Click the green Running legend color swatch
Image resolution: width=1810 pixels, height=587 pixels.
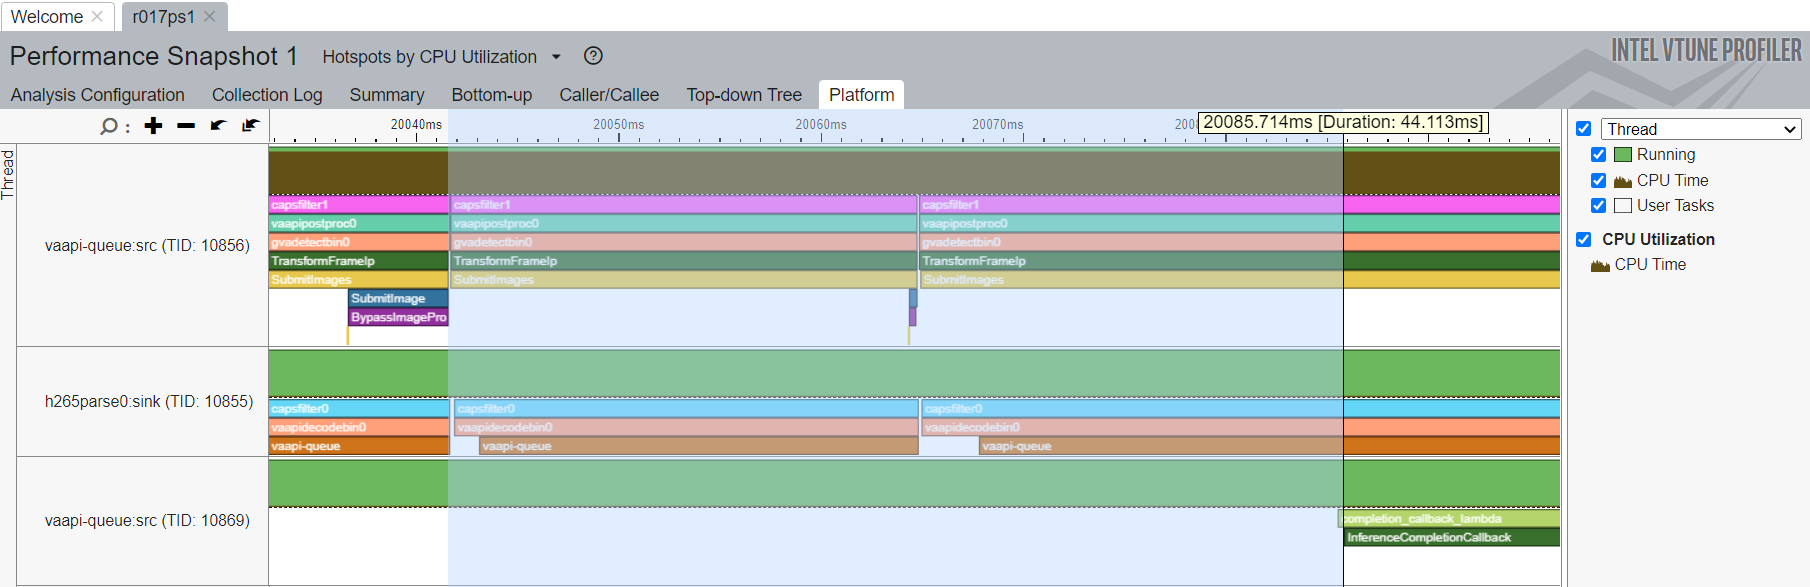click(x=1623, y=155)
